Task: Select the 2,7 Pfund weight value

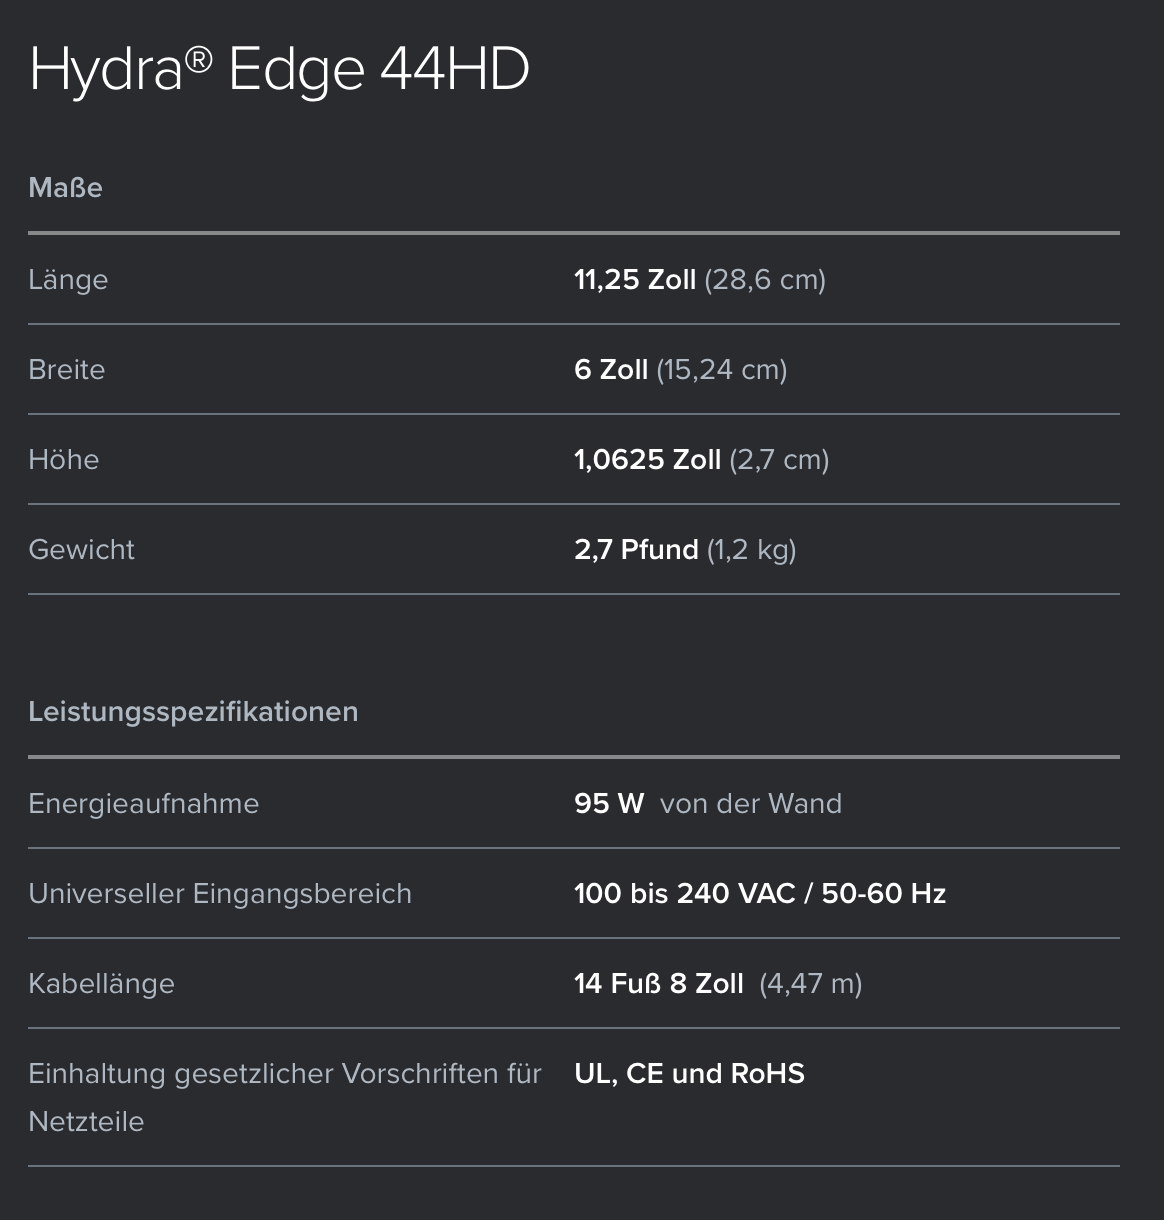Action: click(636, 550)
